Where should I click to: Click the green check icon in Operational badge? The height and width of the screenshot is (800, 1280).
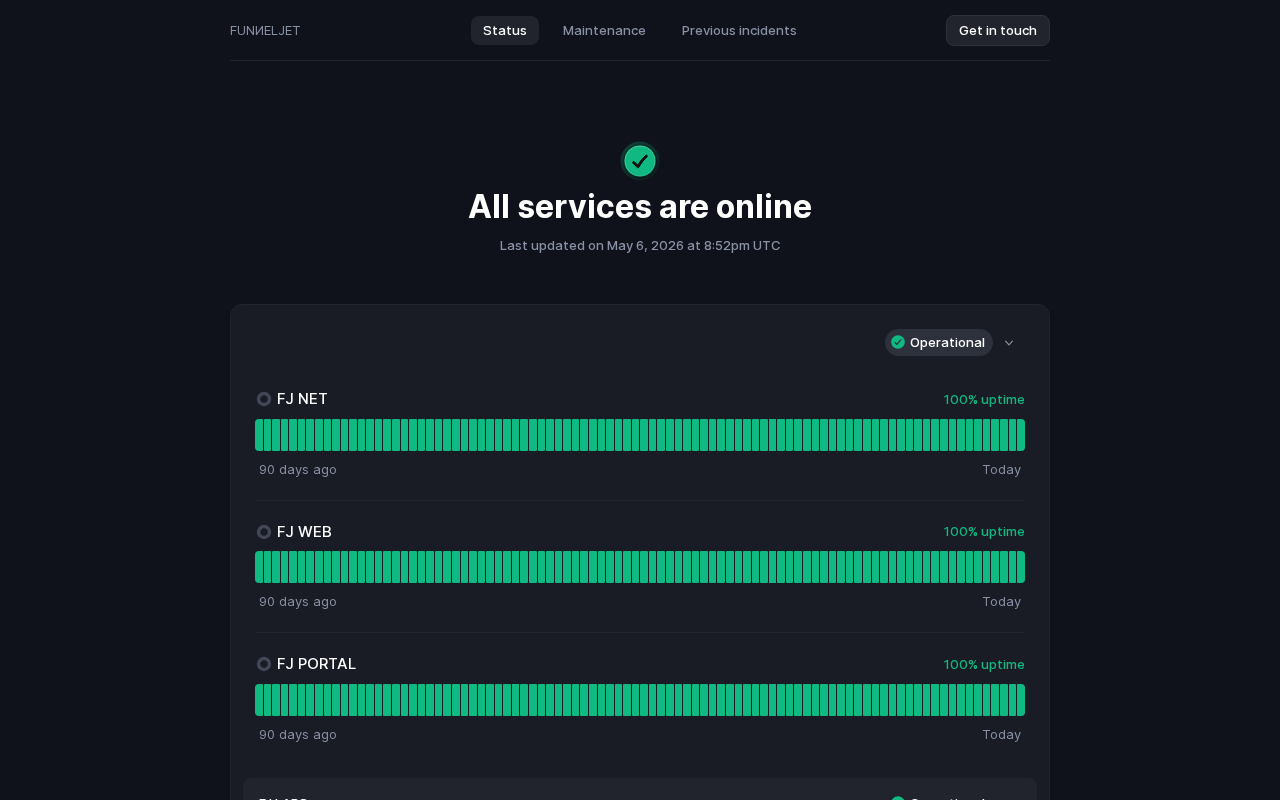(x=898, y=342)
